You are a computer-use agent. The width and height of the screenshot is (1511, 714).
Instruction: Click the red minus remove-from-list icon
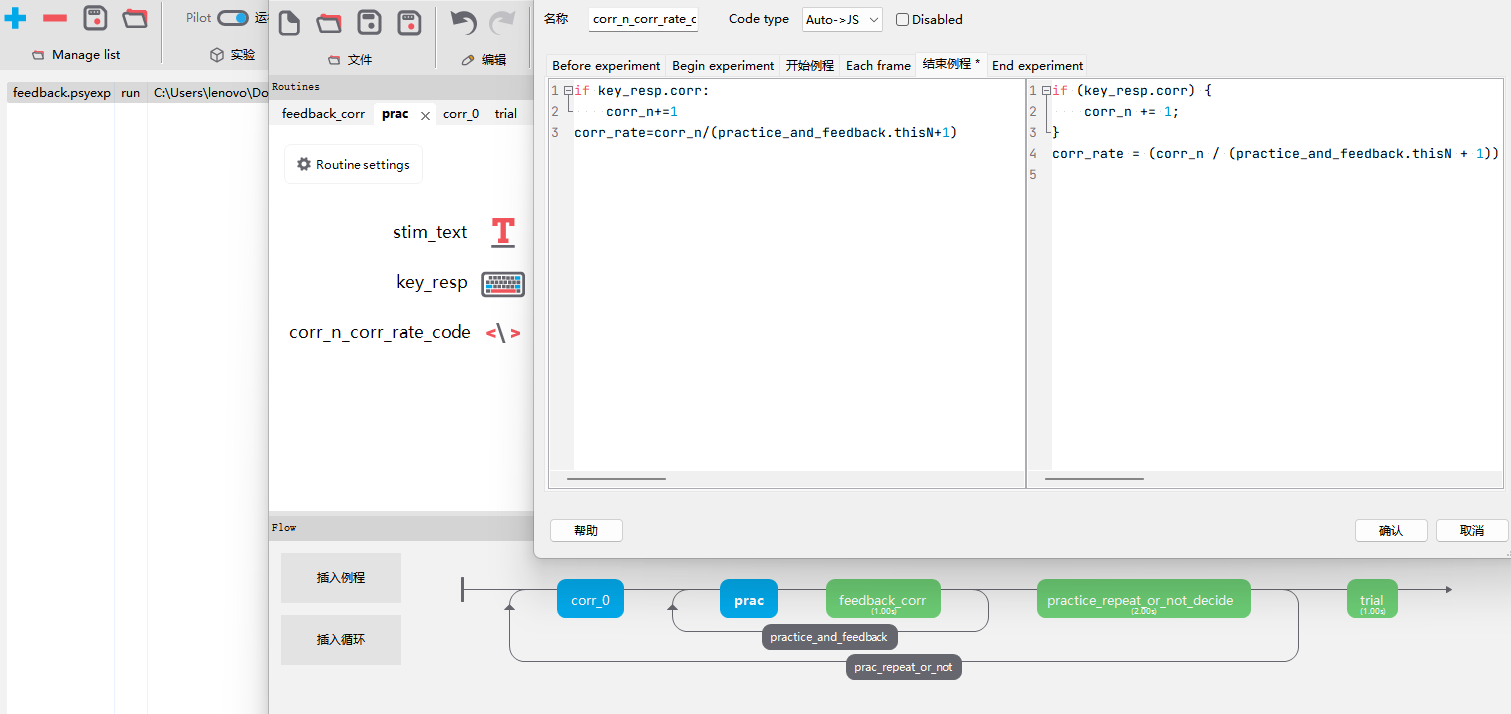[x=55, y=18]
